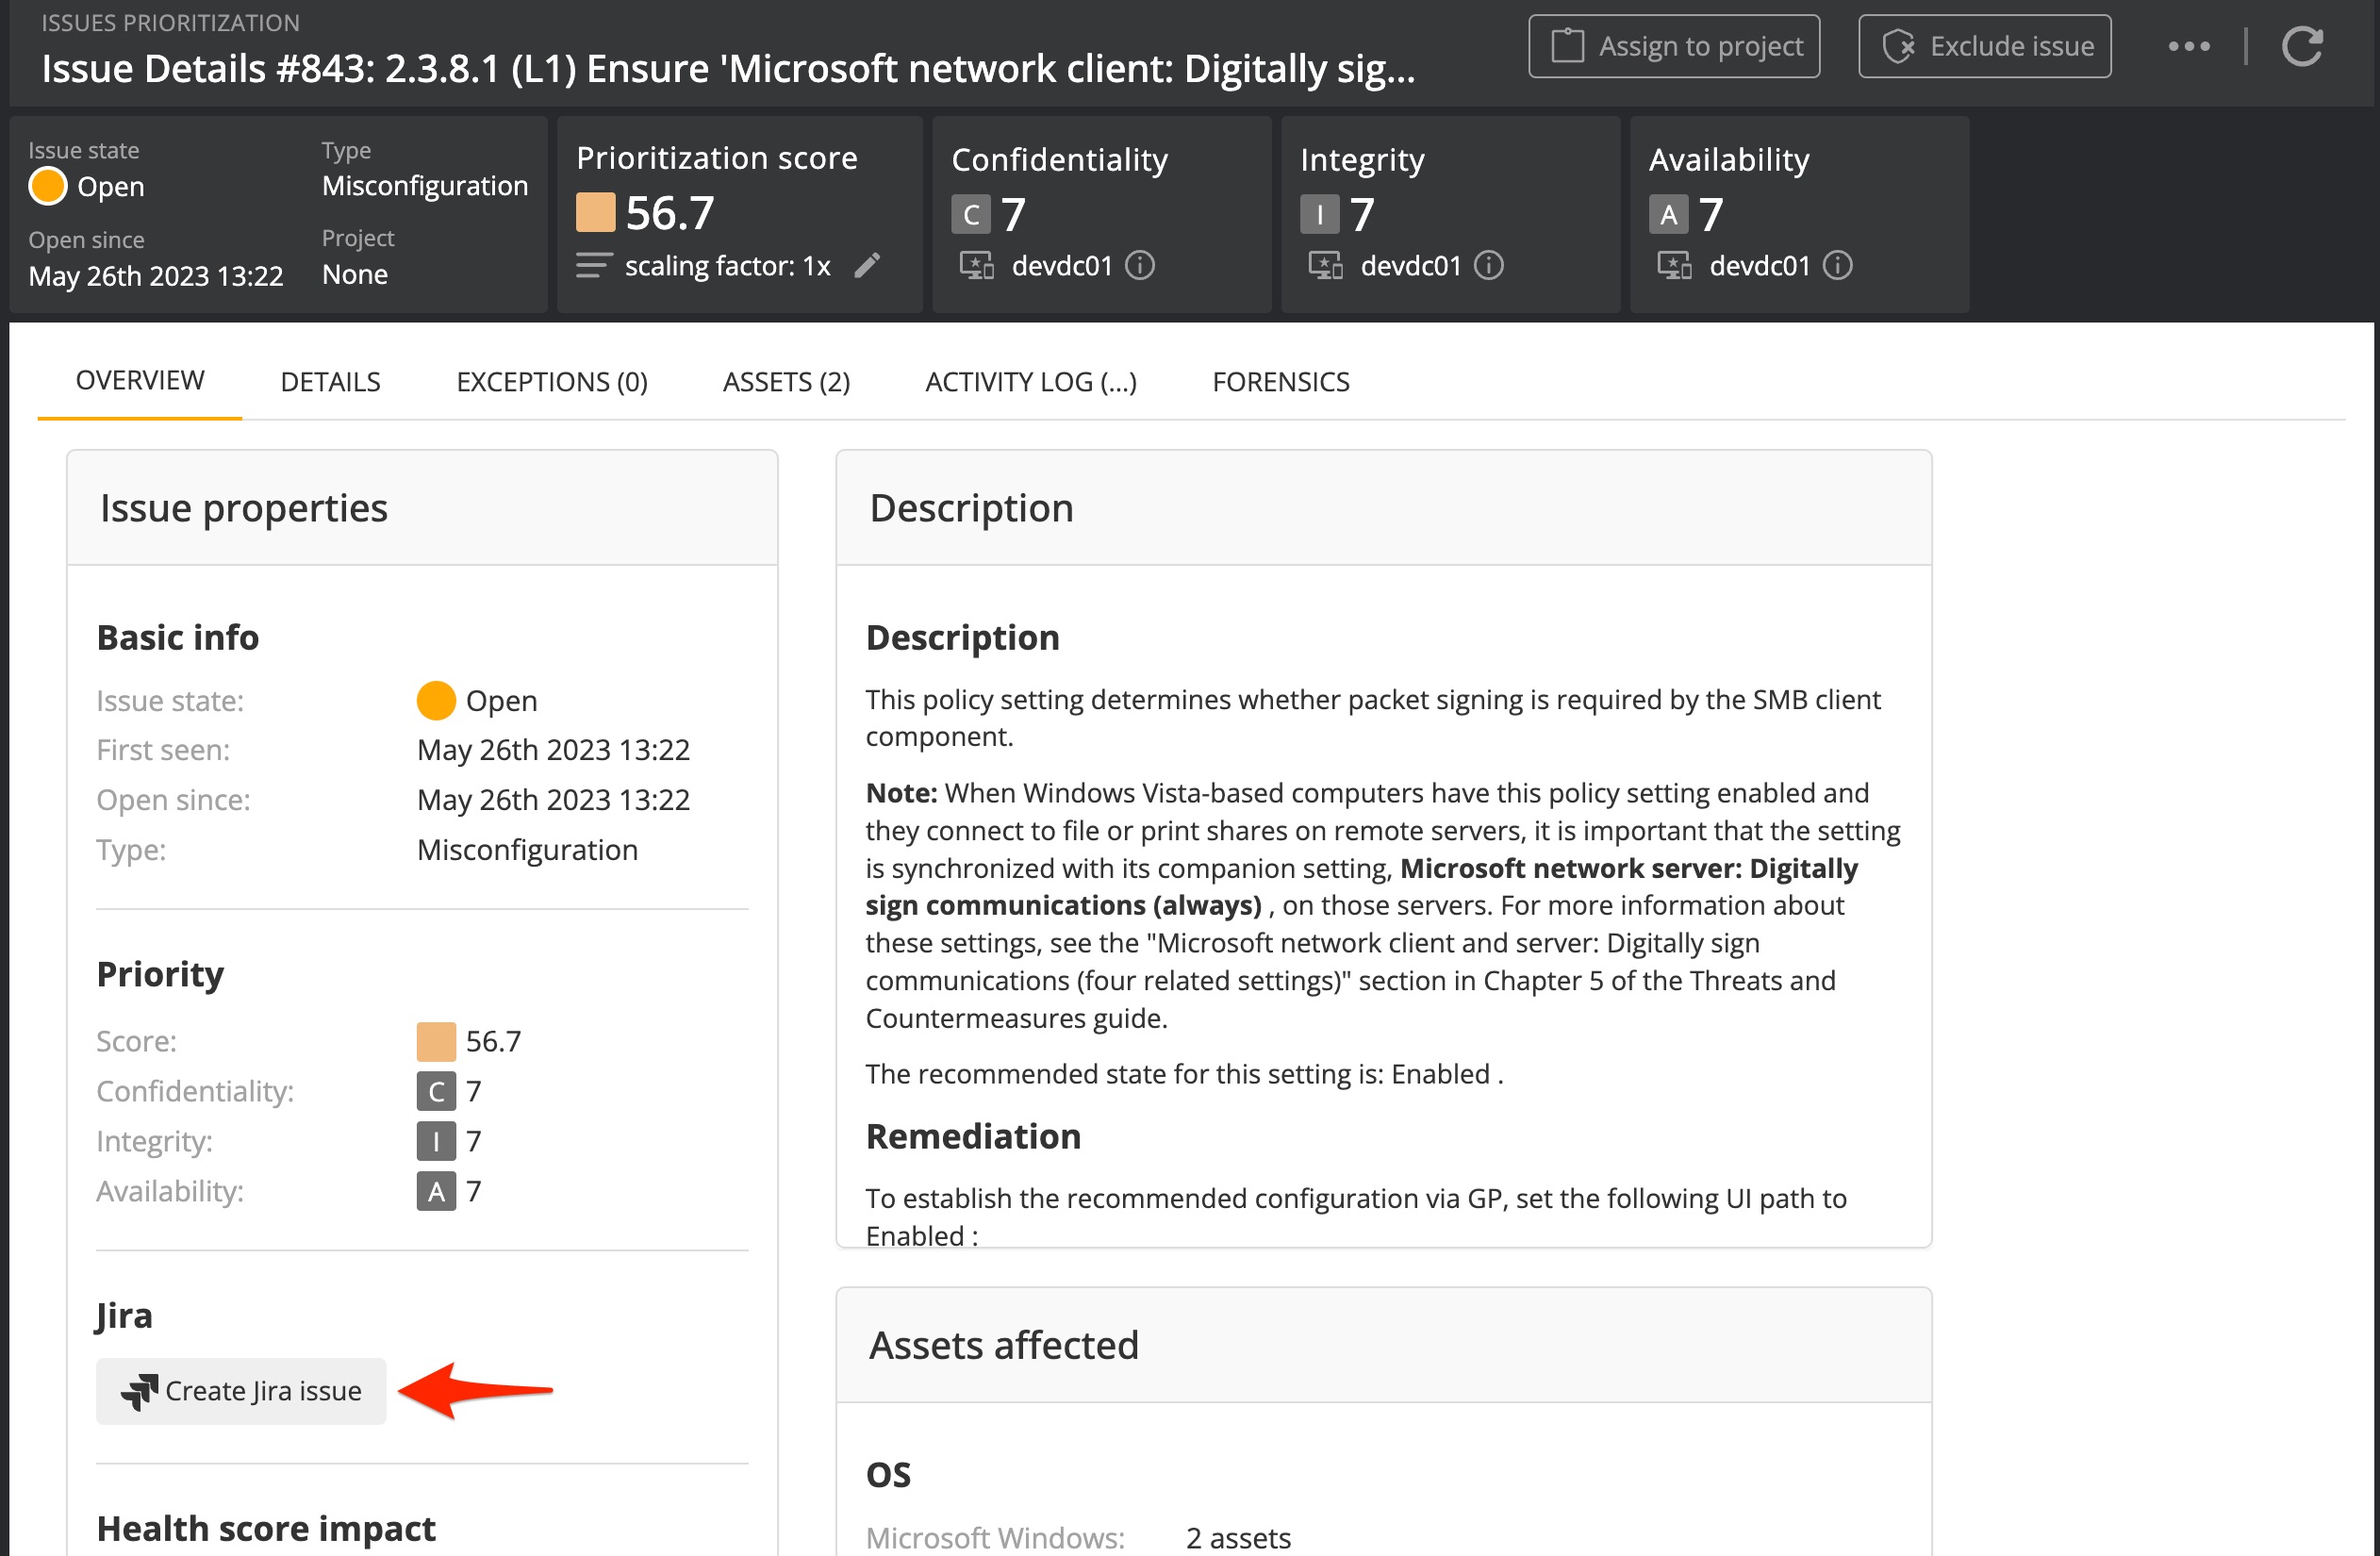Click the orange Open issue state indicator
2380x1556 pixels.
(x=46, y=185)
